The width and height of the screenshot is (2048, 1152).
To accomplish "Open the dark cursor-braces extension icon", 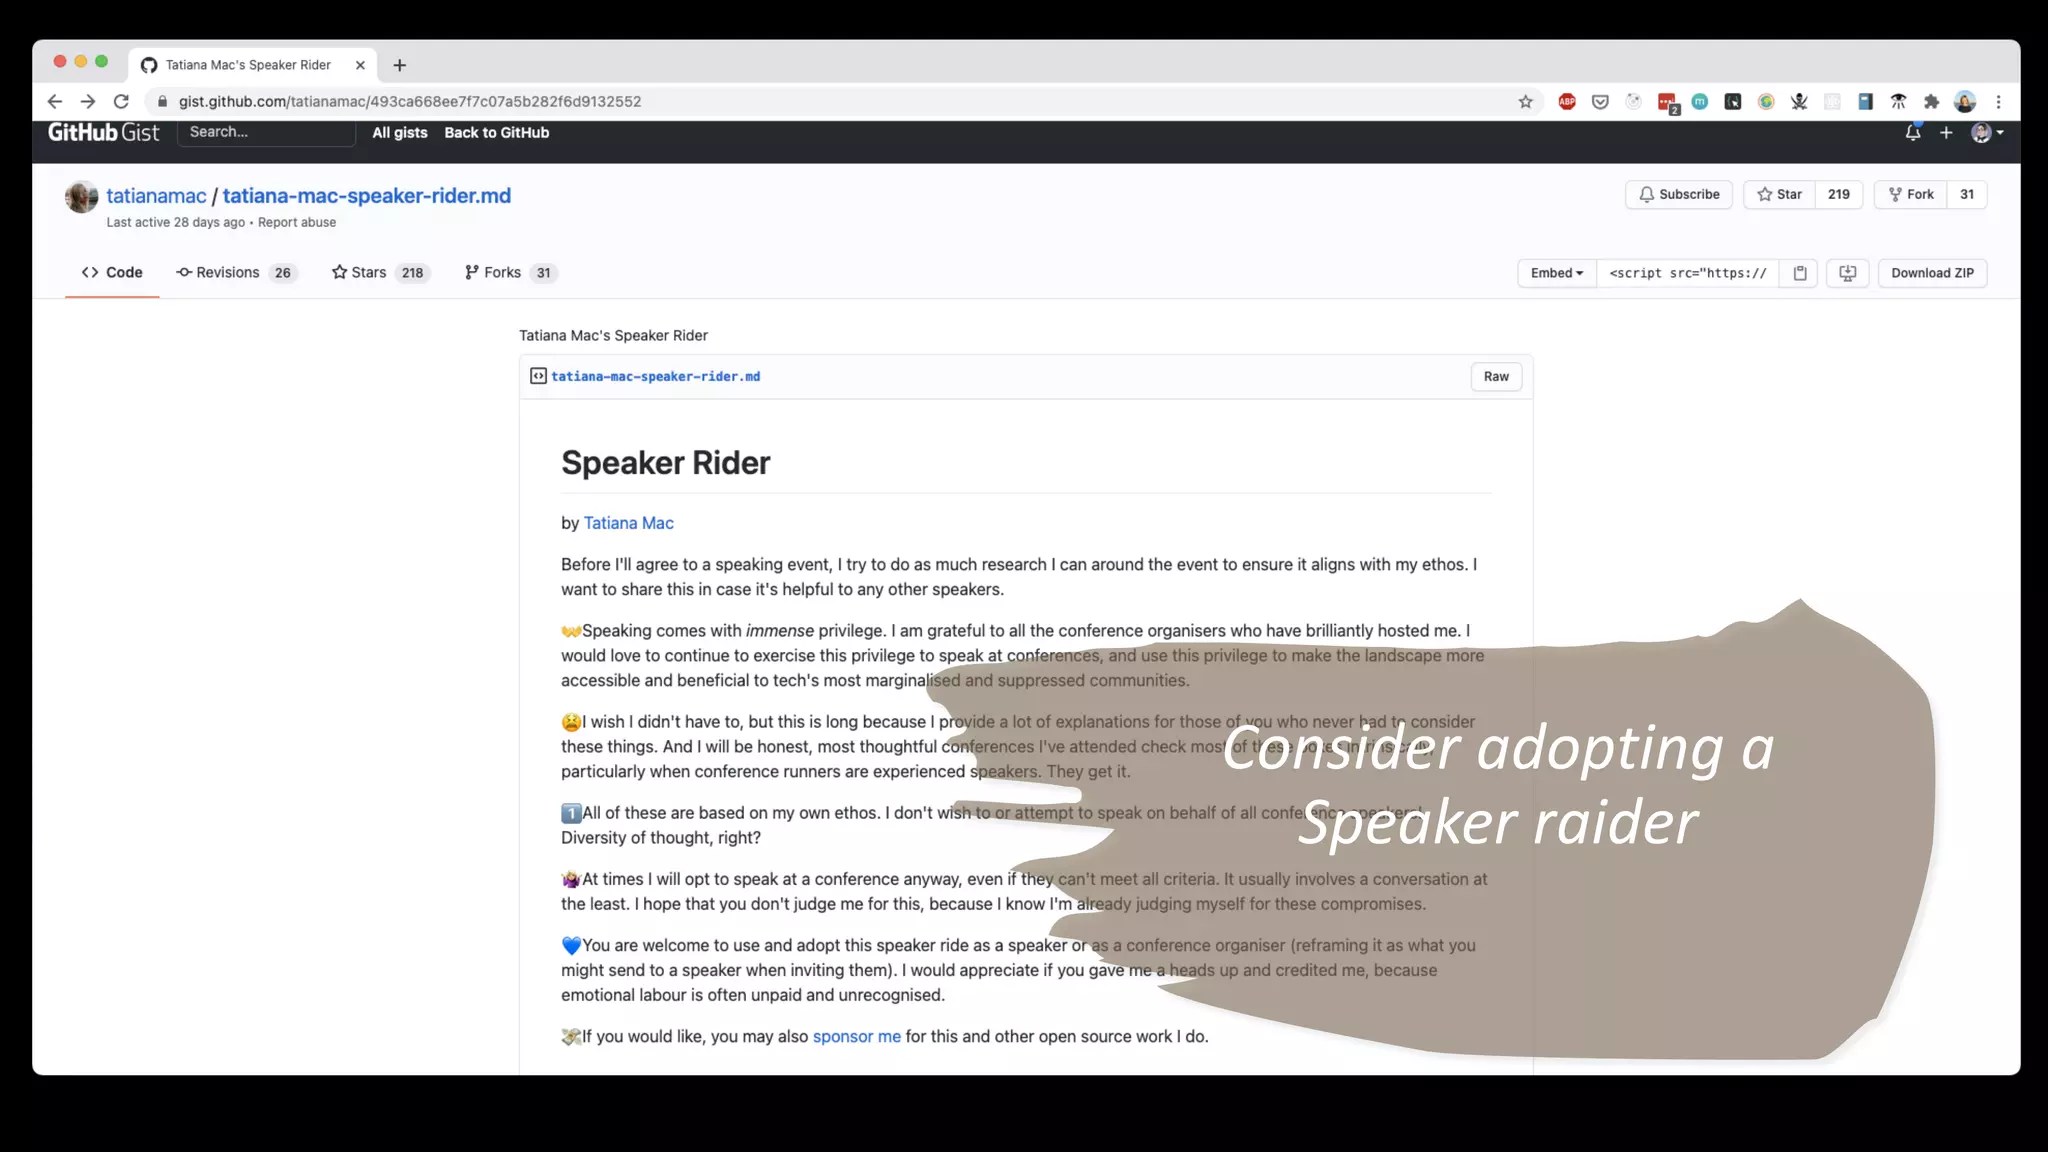I will (x=1733, y=101).
